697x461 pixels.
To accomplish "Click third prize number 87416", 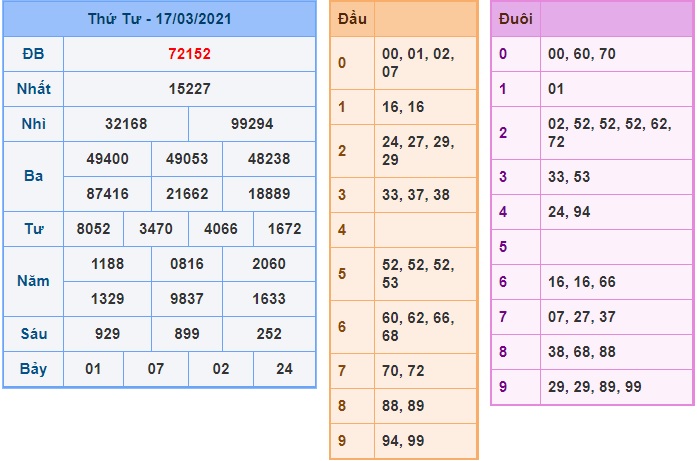I will pyautogui.click(x=108, y=194).
